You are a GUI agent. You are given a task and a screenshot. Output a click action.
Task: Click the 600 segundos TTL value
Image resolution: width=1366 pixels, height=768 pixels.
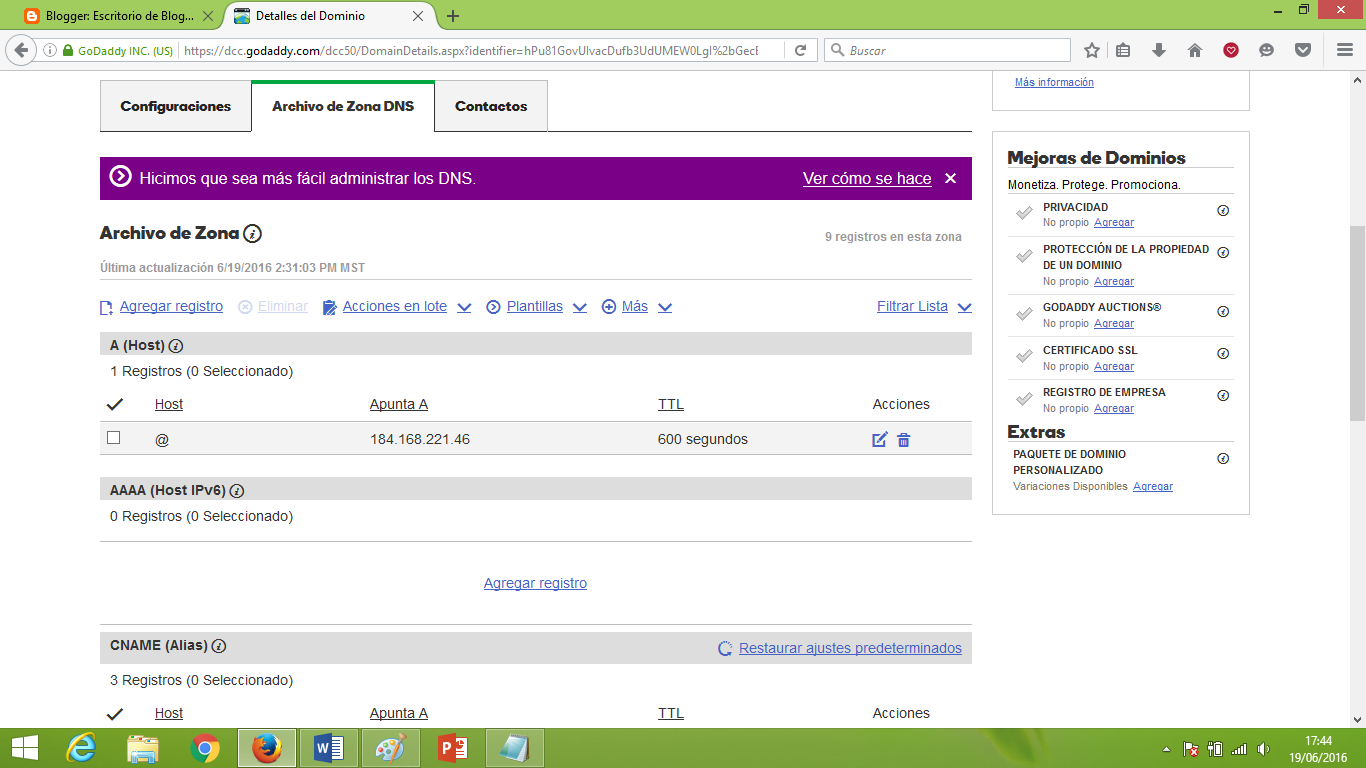[x=703, y=439]
